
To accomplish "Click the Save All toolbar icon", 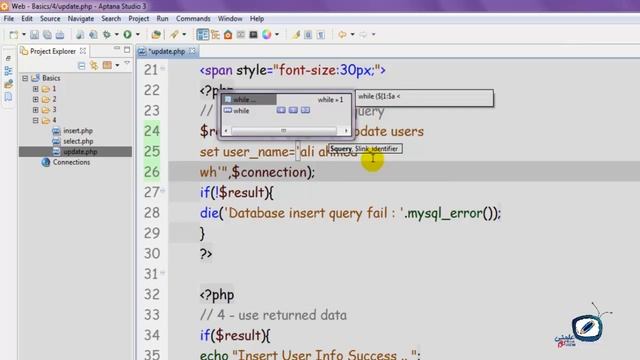I will [x=47, y=35].
